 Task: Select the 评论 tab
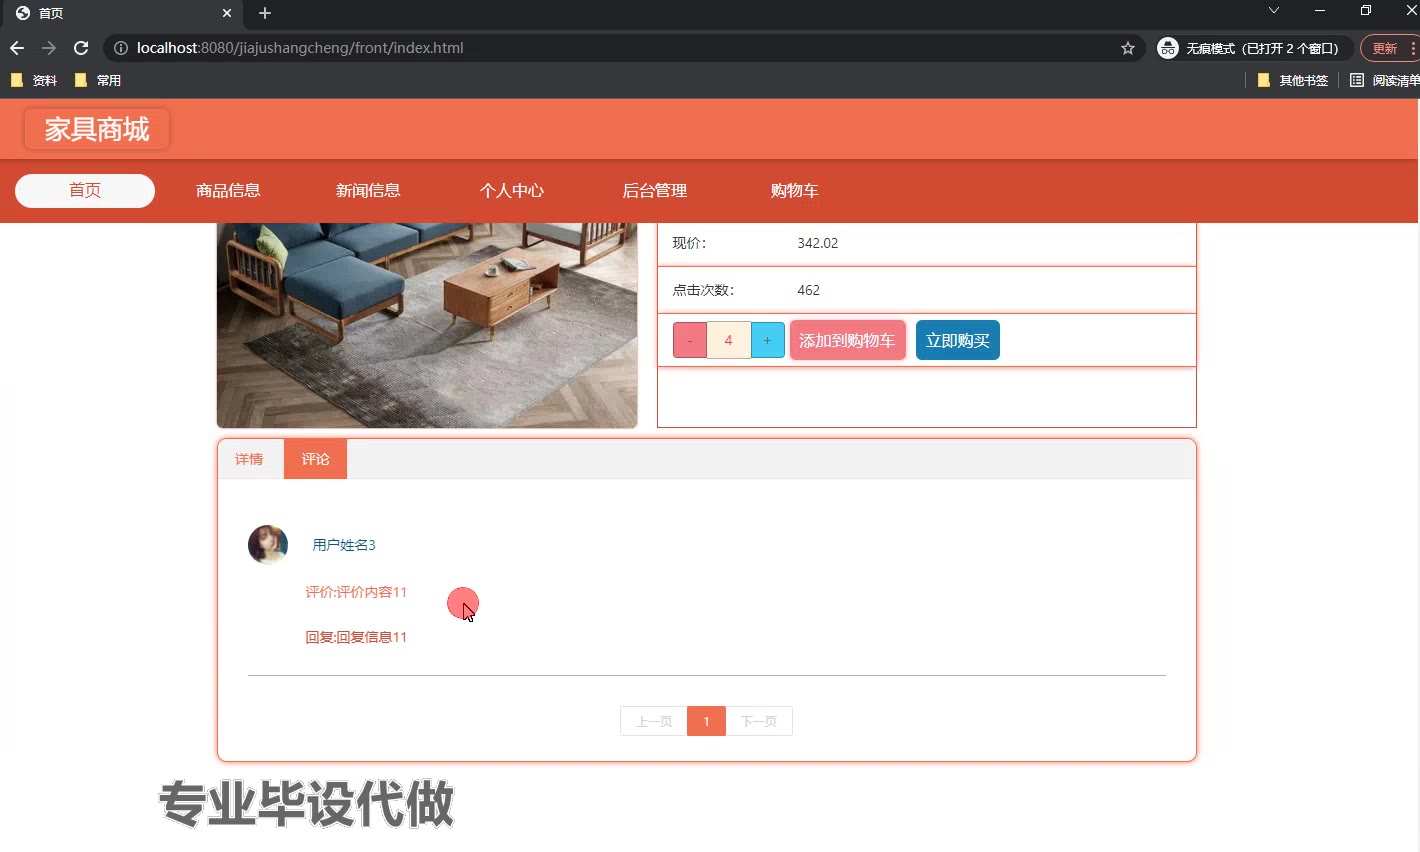click(315, 459)
